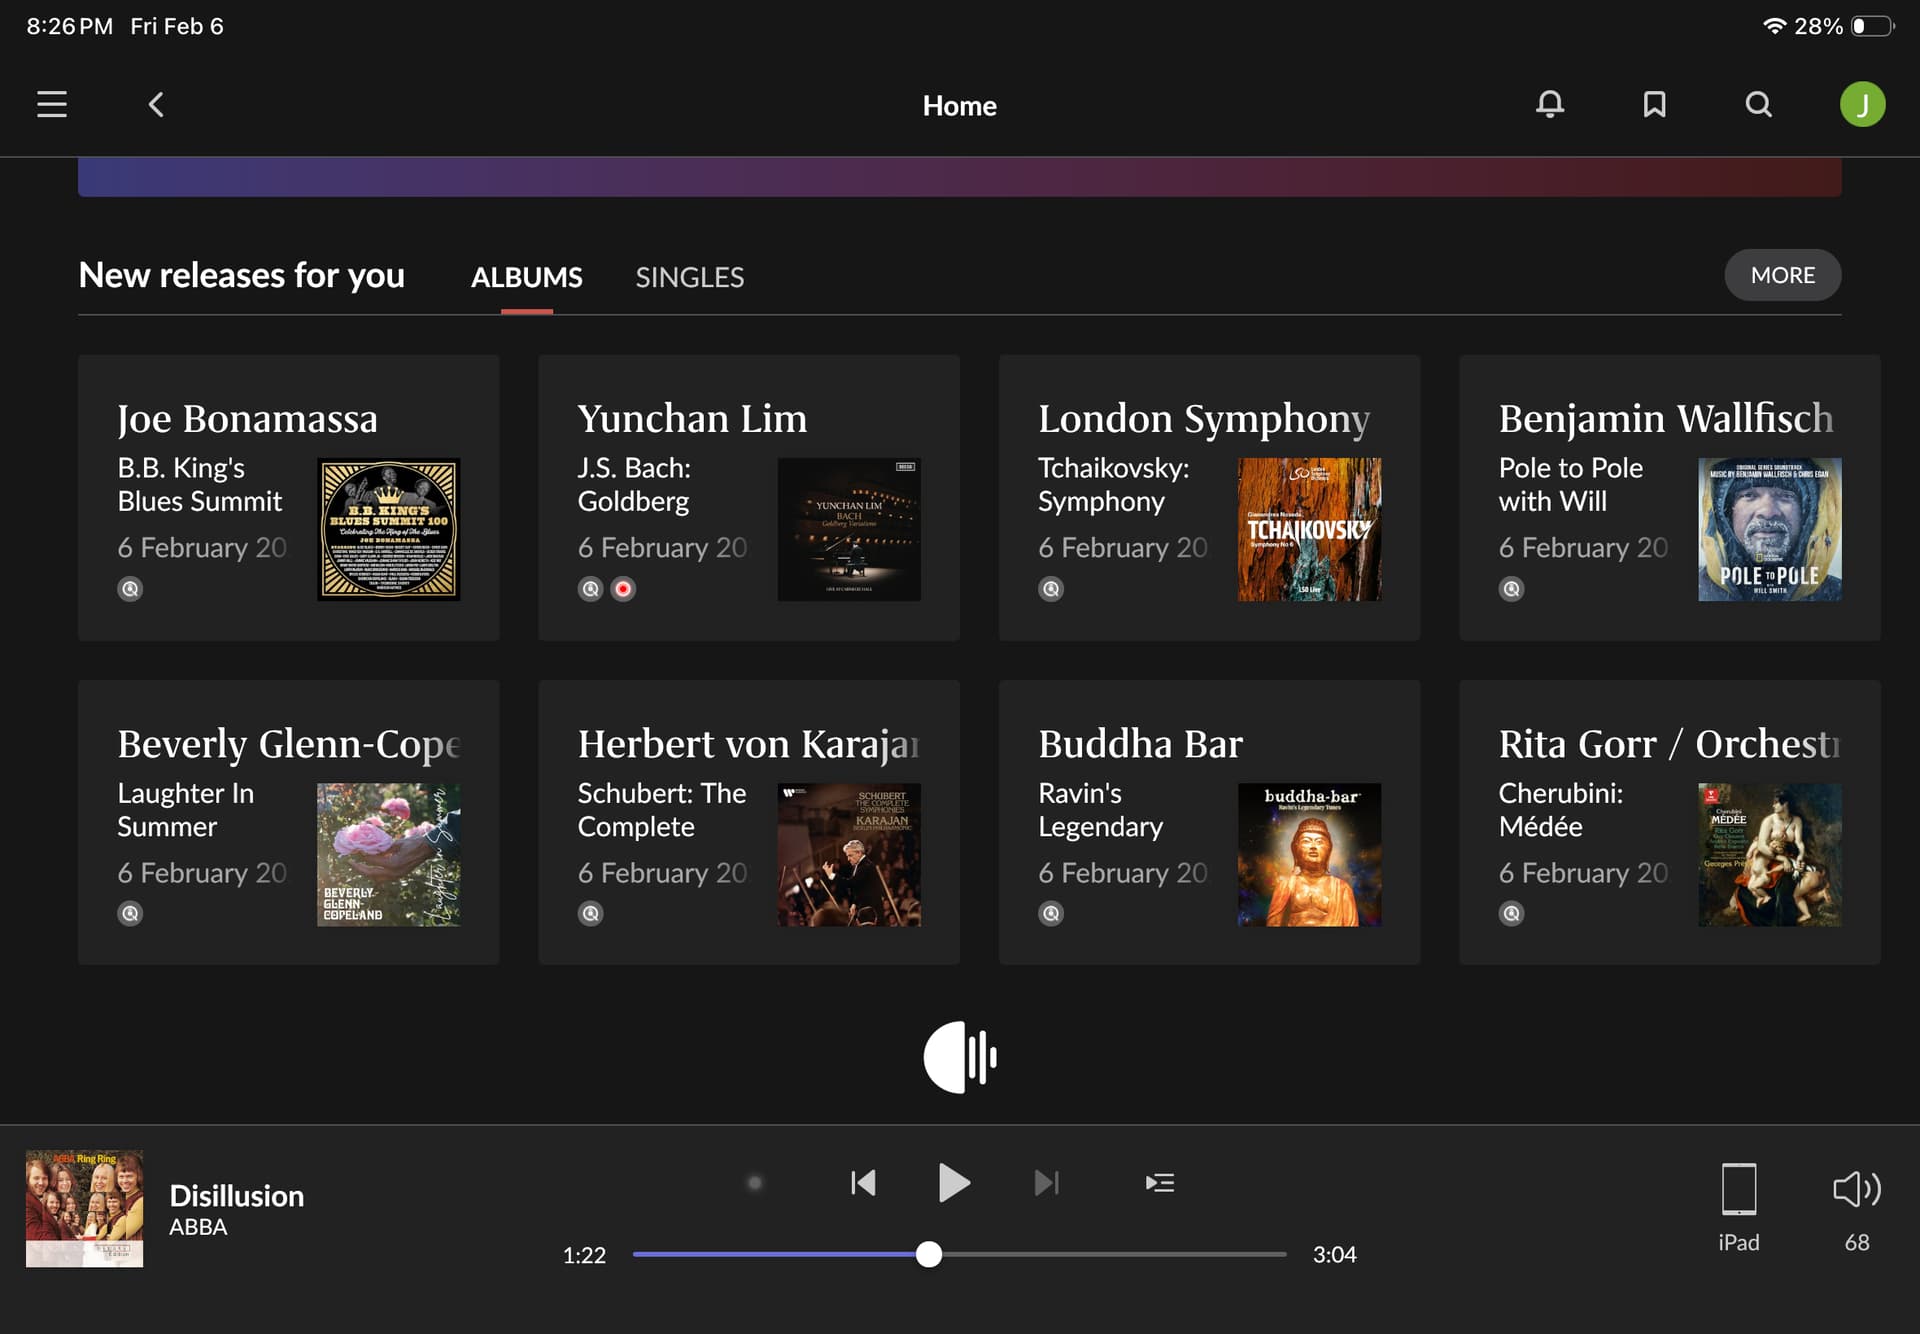Go back using the back arrow

[156, 105]
